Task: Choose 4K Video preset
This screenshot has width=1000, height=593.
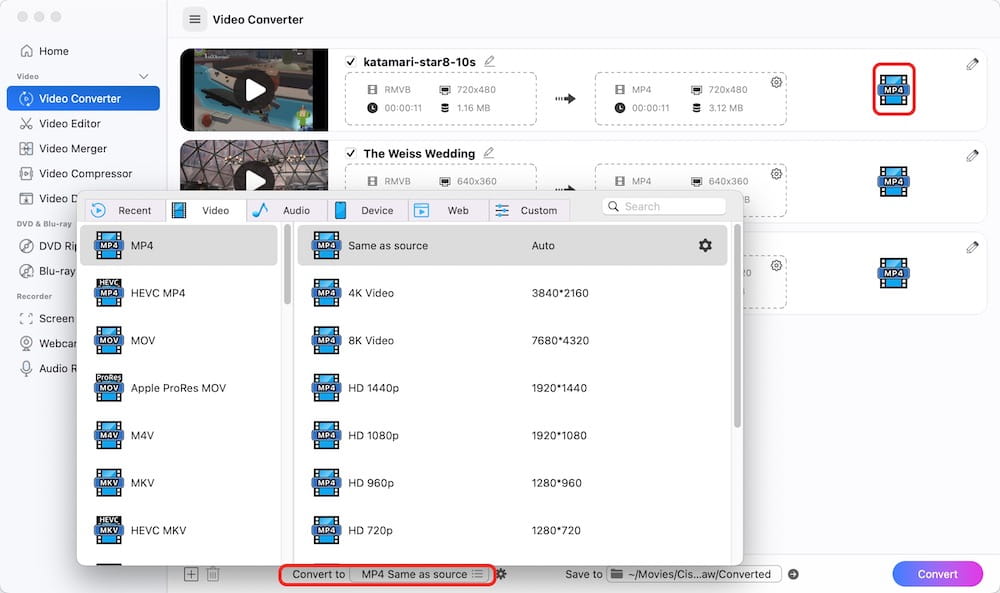Action: (512, 293)
